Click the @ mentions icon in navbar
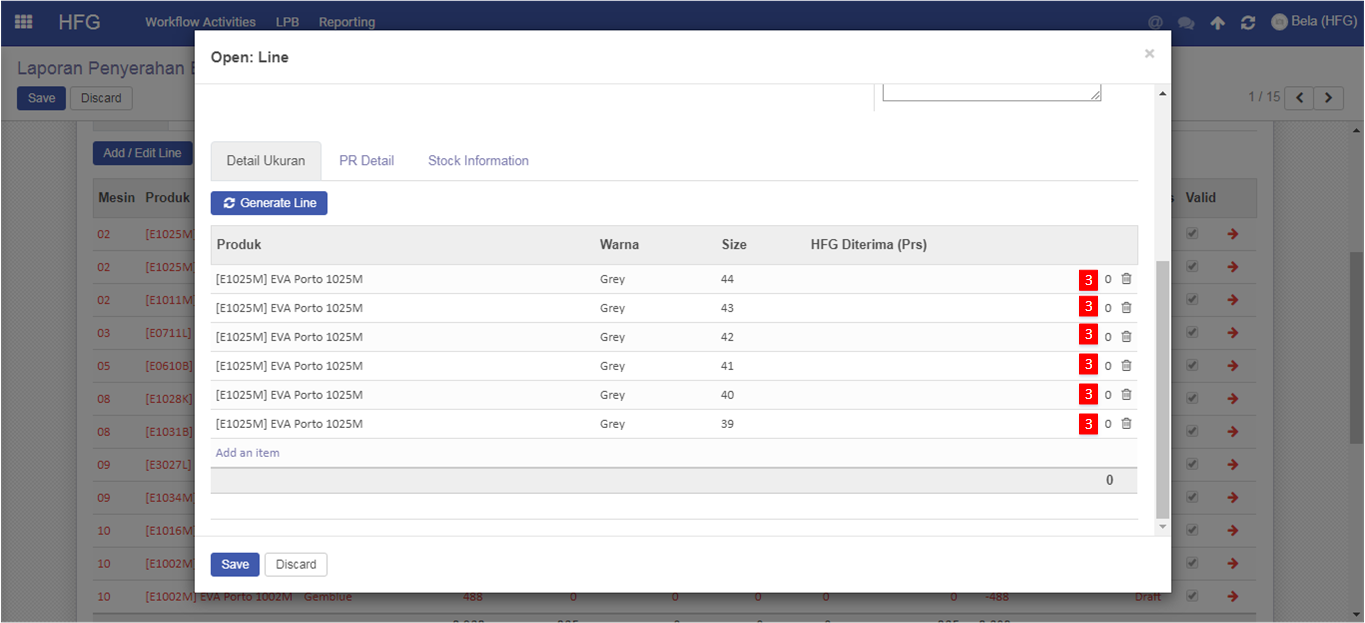 point(1155,22)
